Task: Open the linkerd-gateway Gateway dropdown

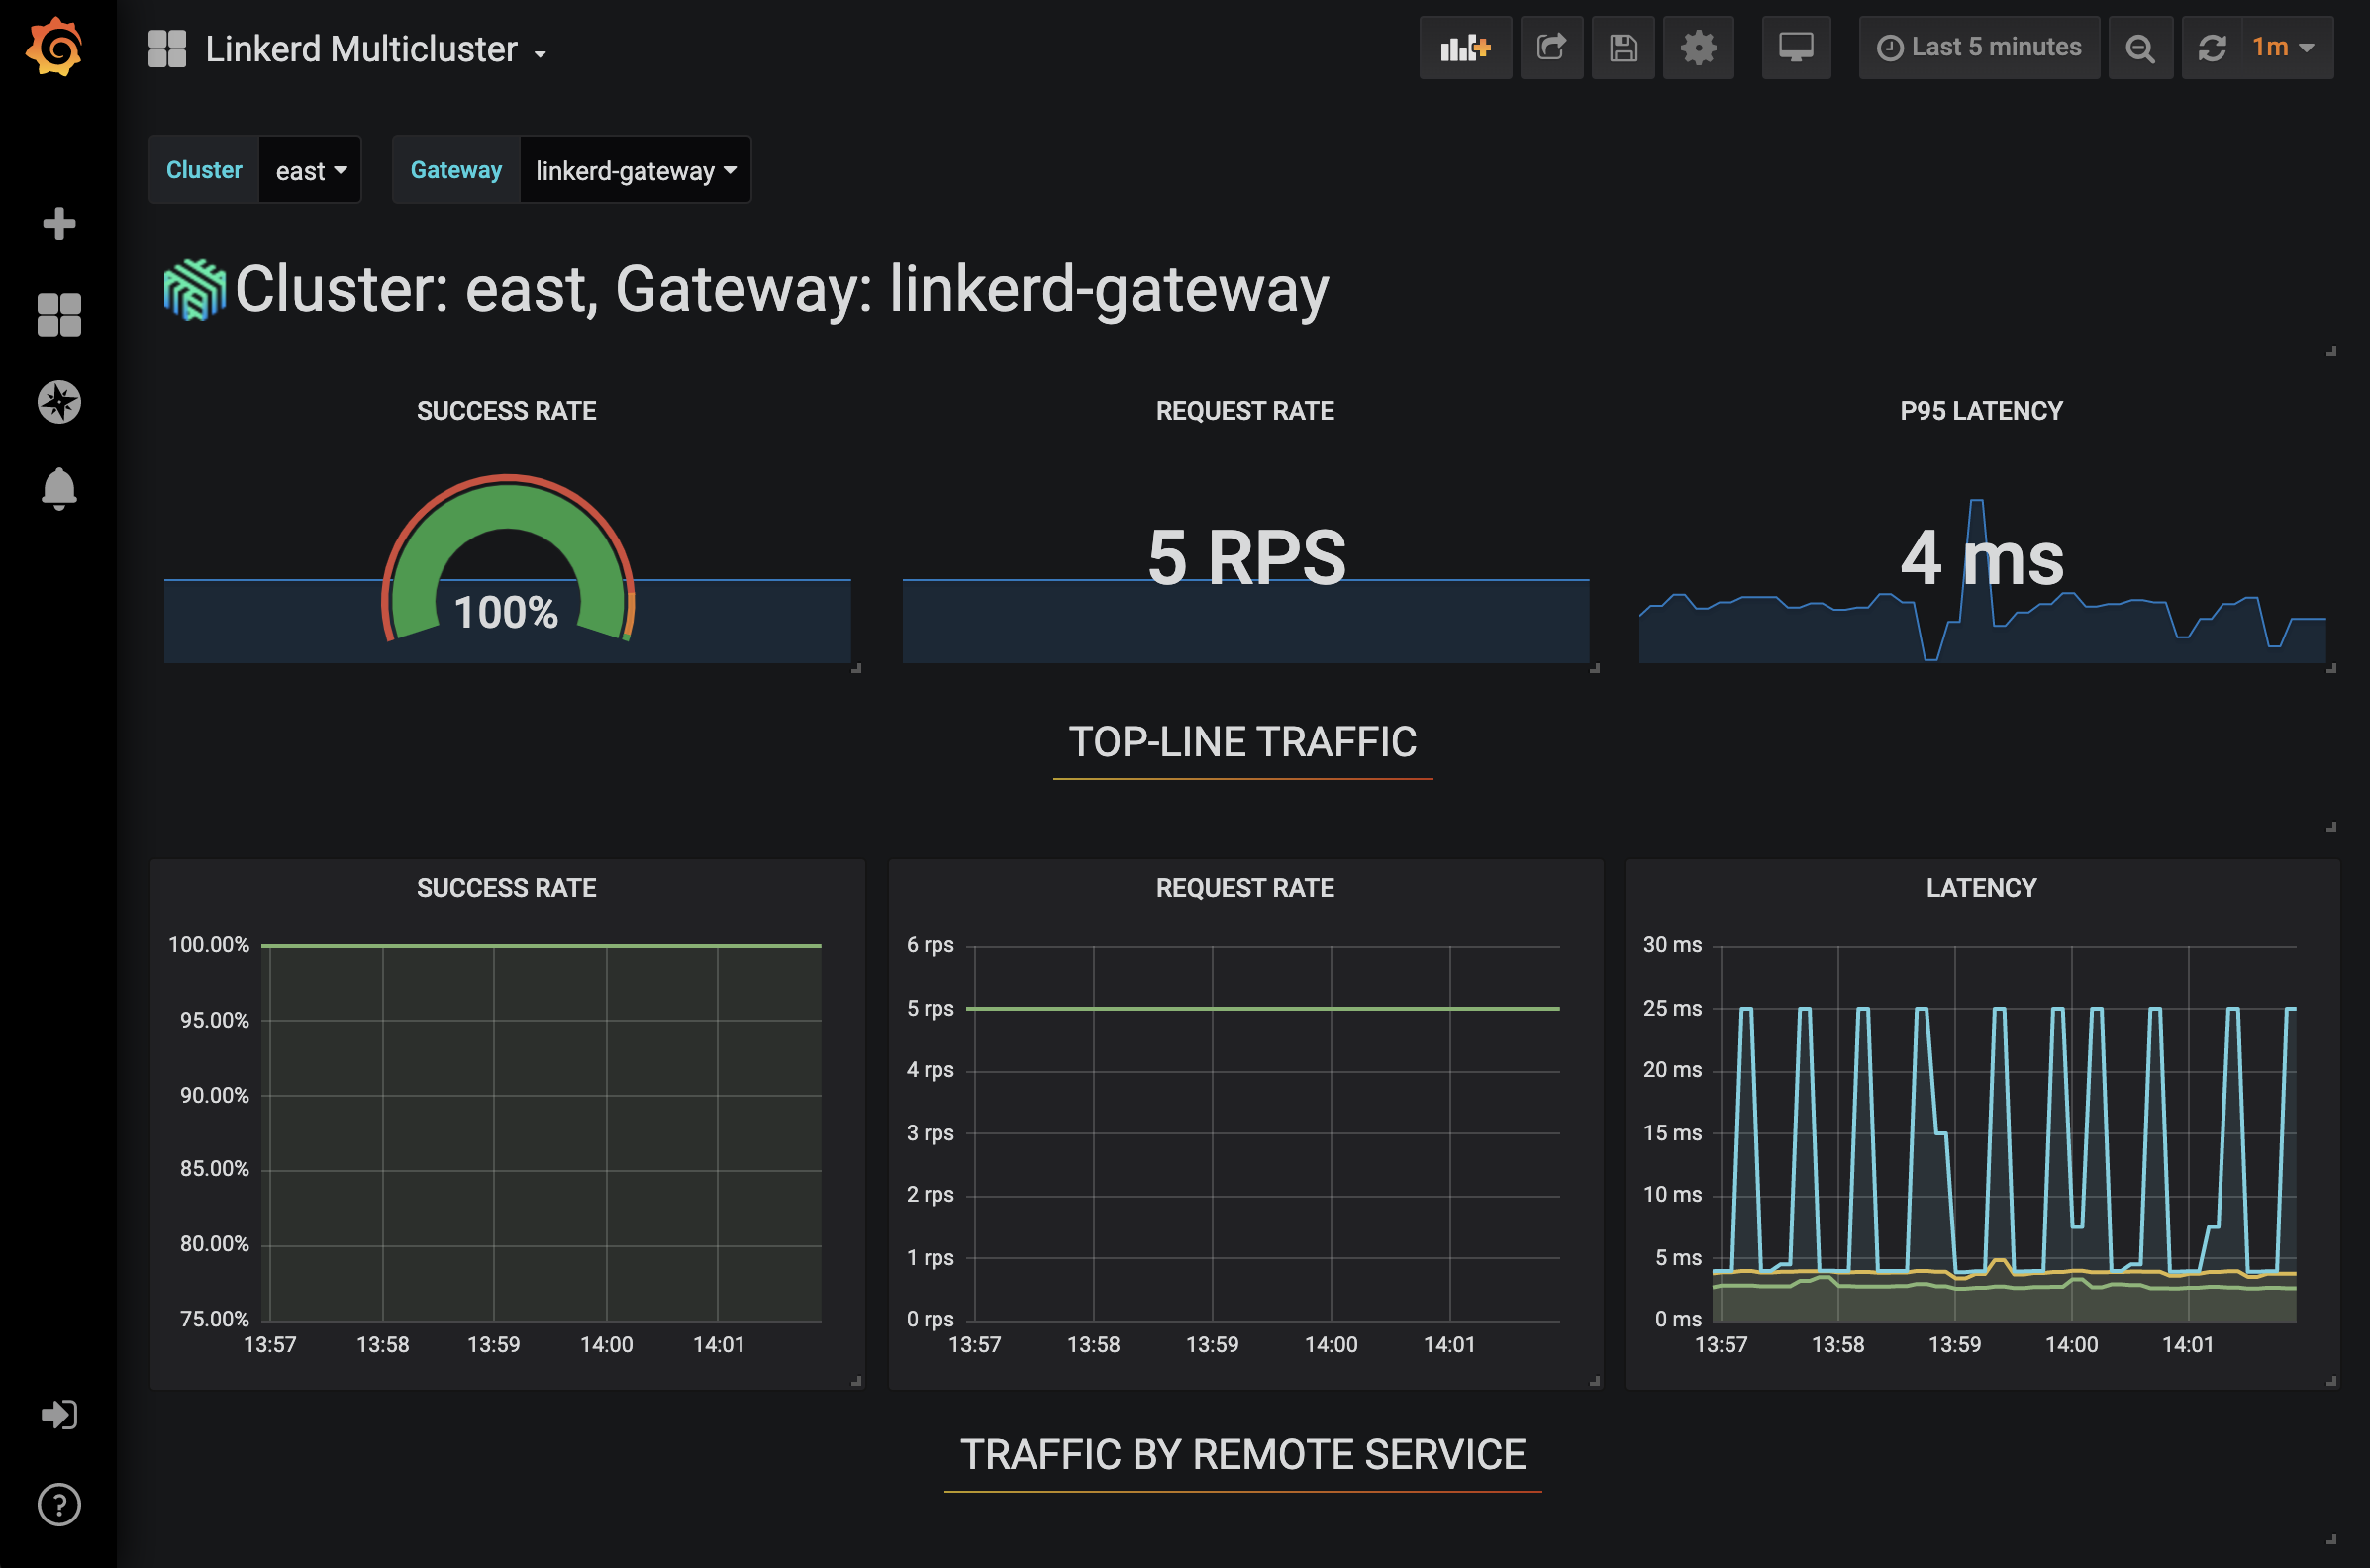Action: click(x=634, y=169)
